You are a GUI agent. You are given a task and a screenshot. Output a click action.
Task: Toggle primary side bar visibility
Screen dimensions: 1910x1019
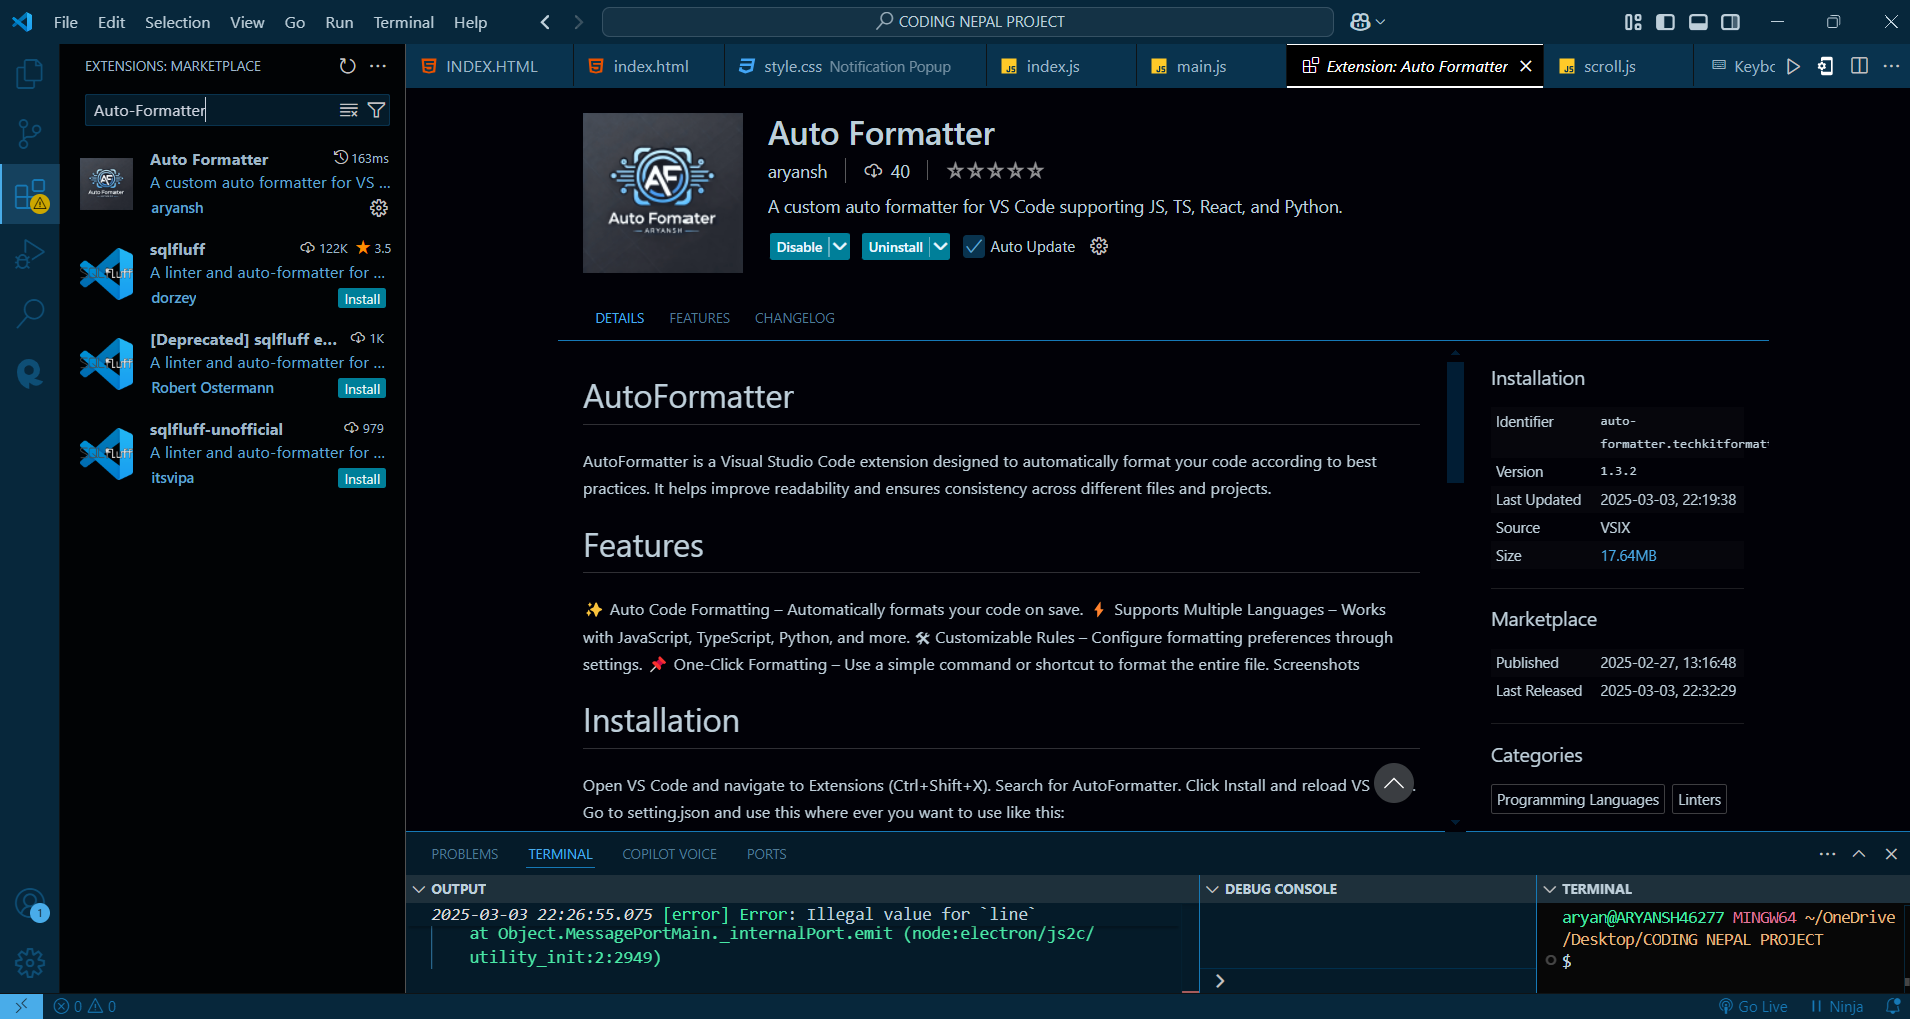1665,22
